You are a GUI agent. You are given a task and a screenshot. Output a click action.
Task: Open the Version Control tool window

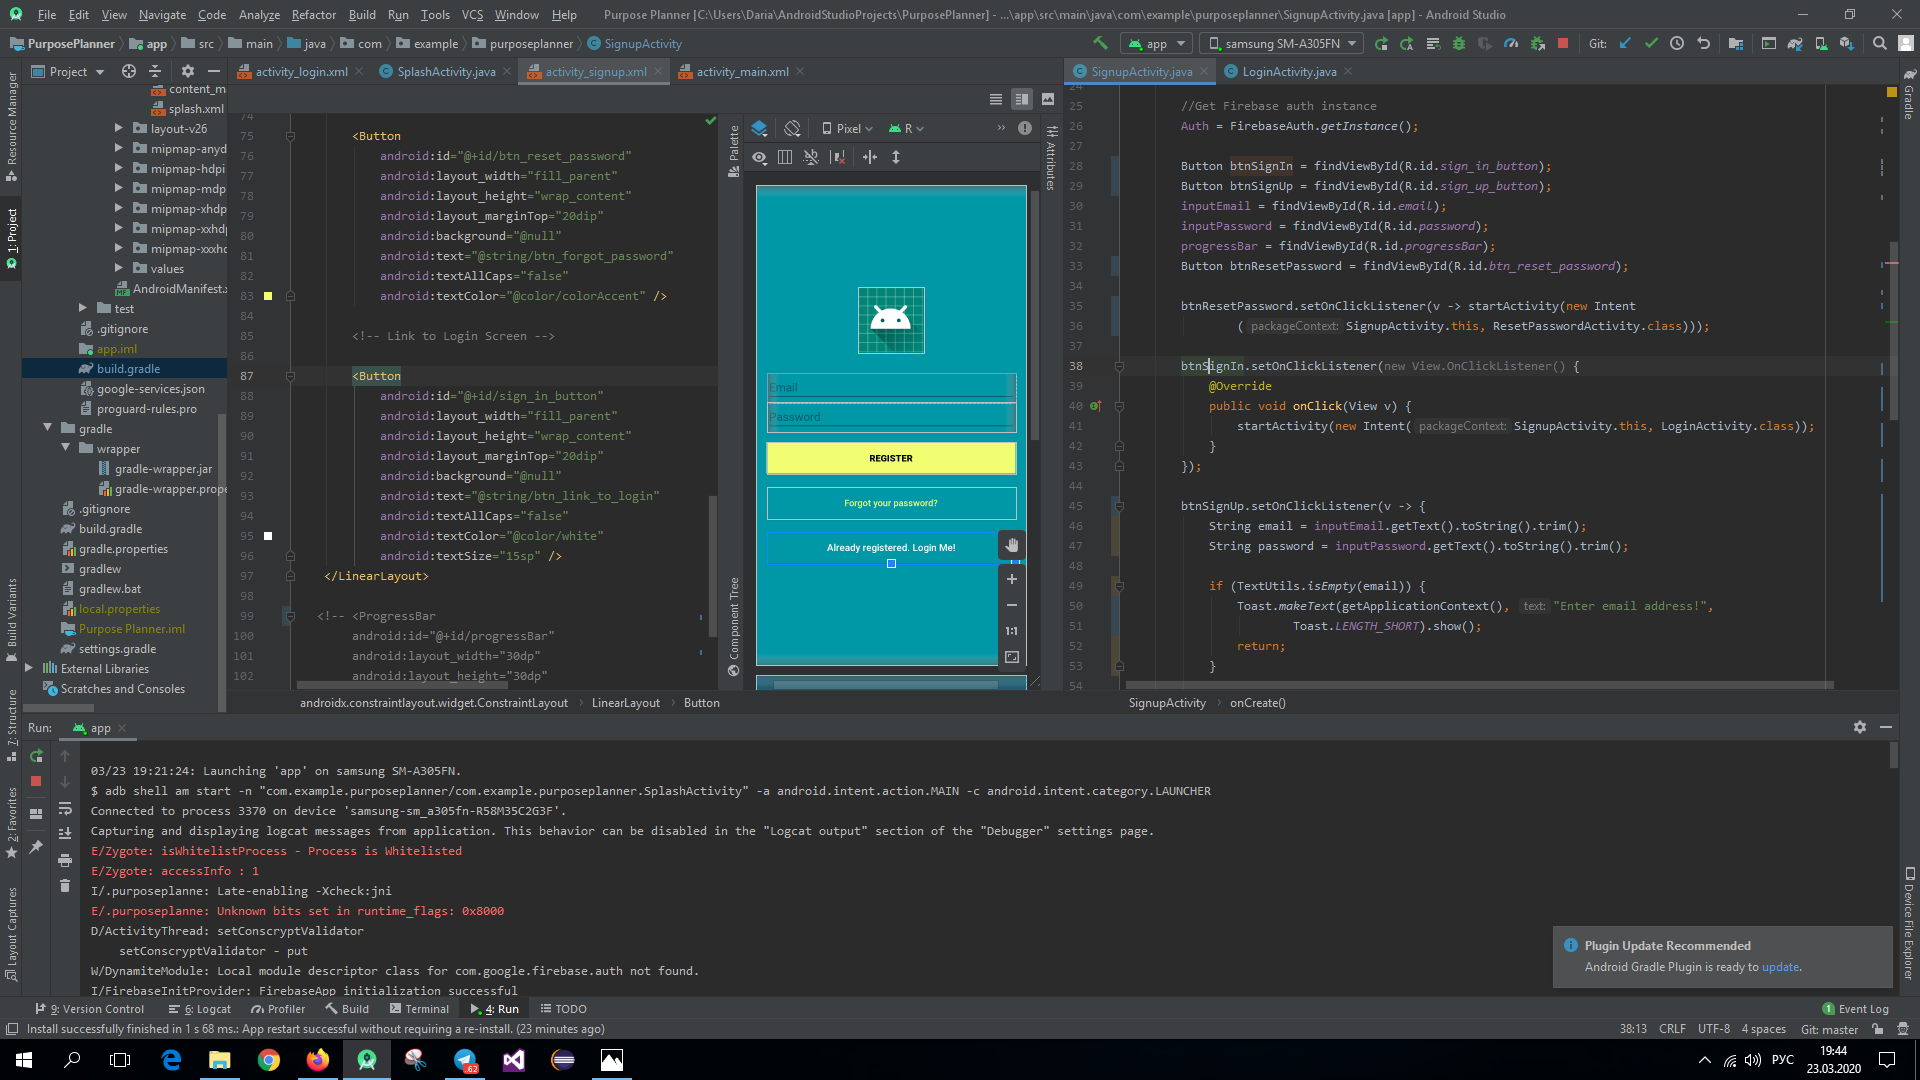[90, 1009]
